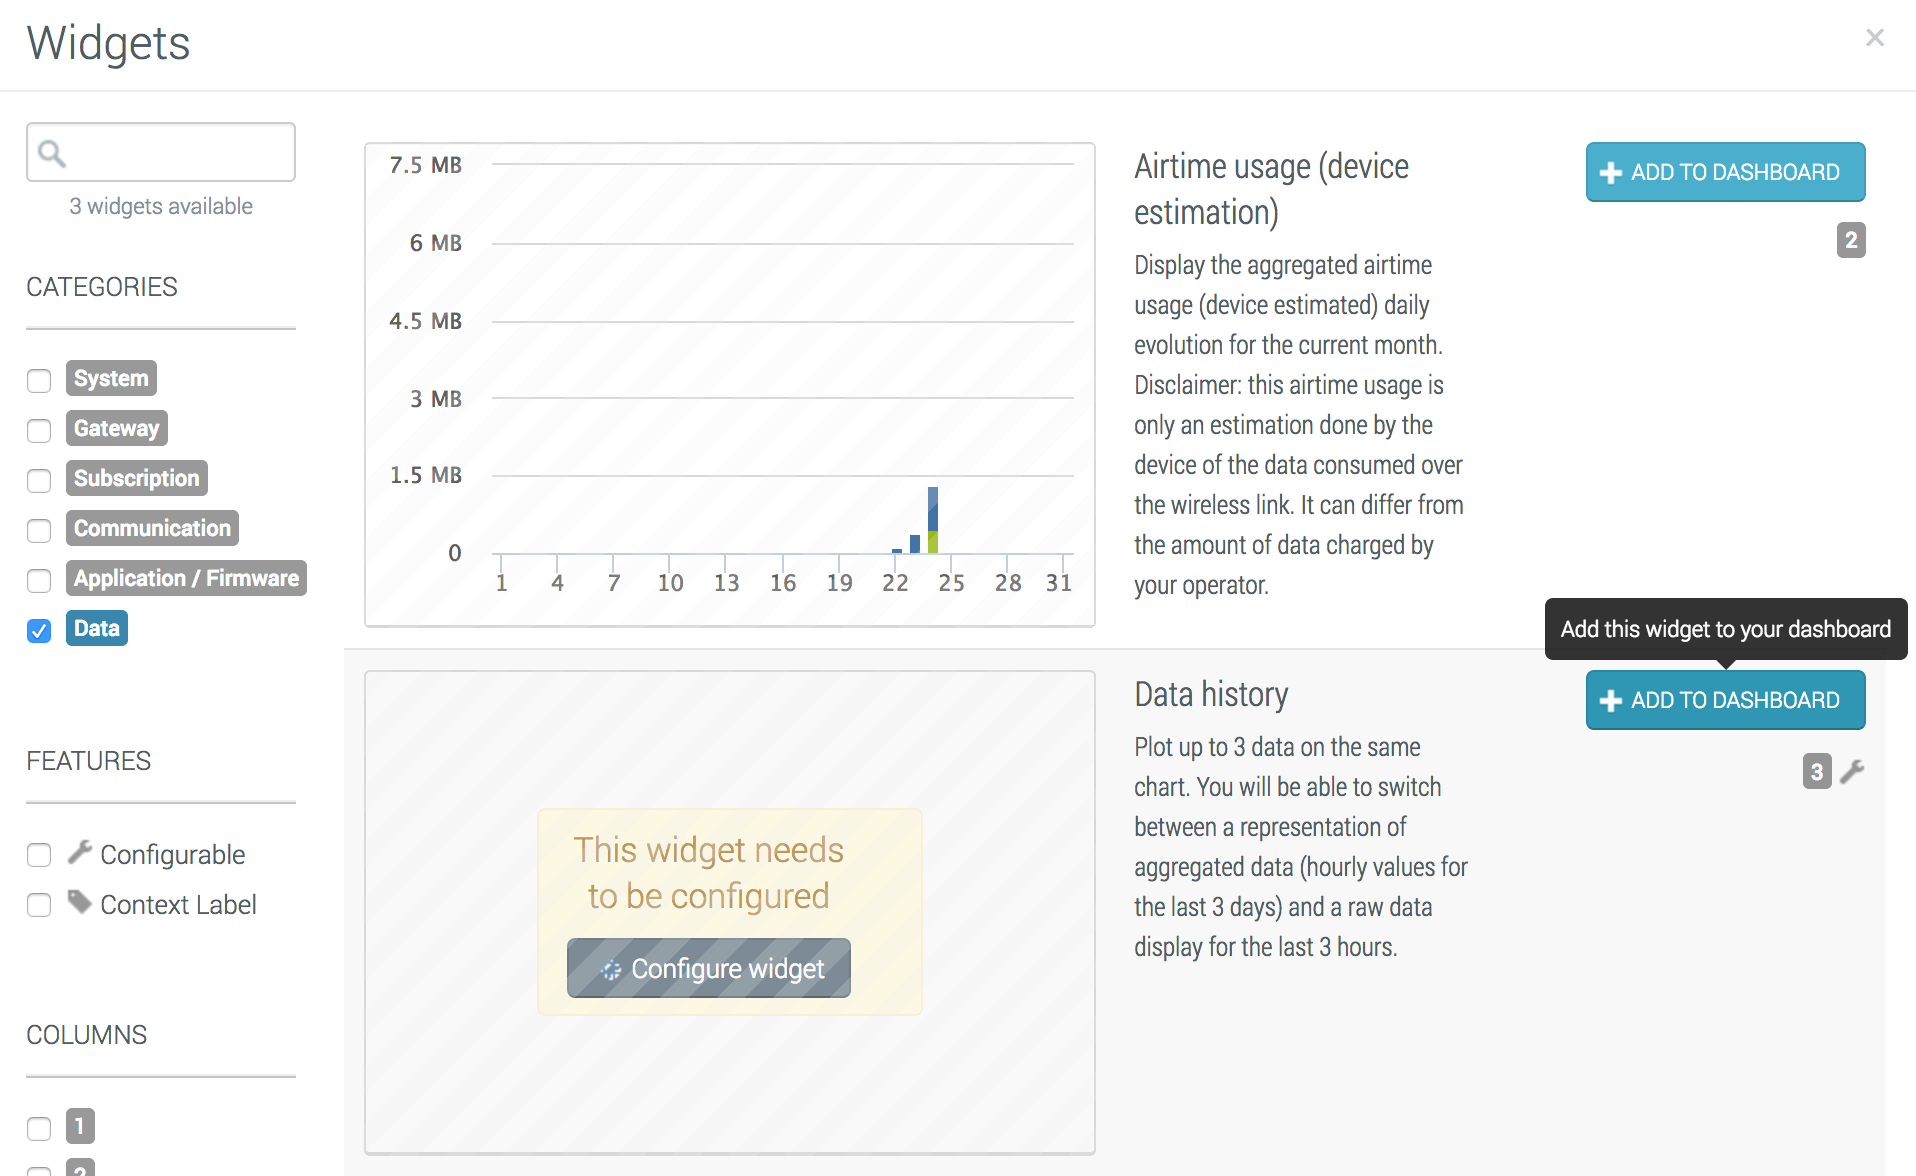
Task: Click the gear icon on Configure widget
Action: click(x=610, y=969)
